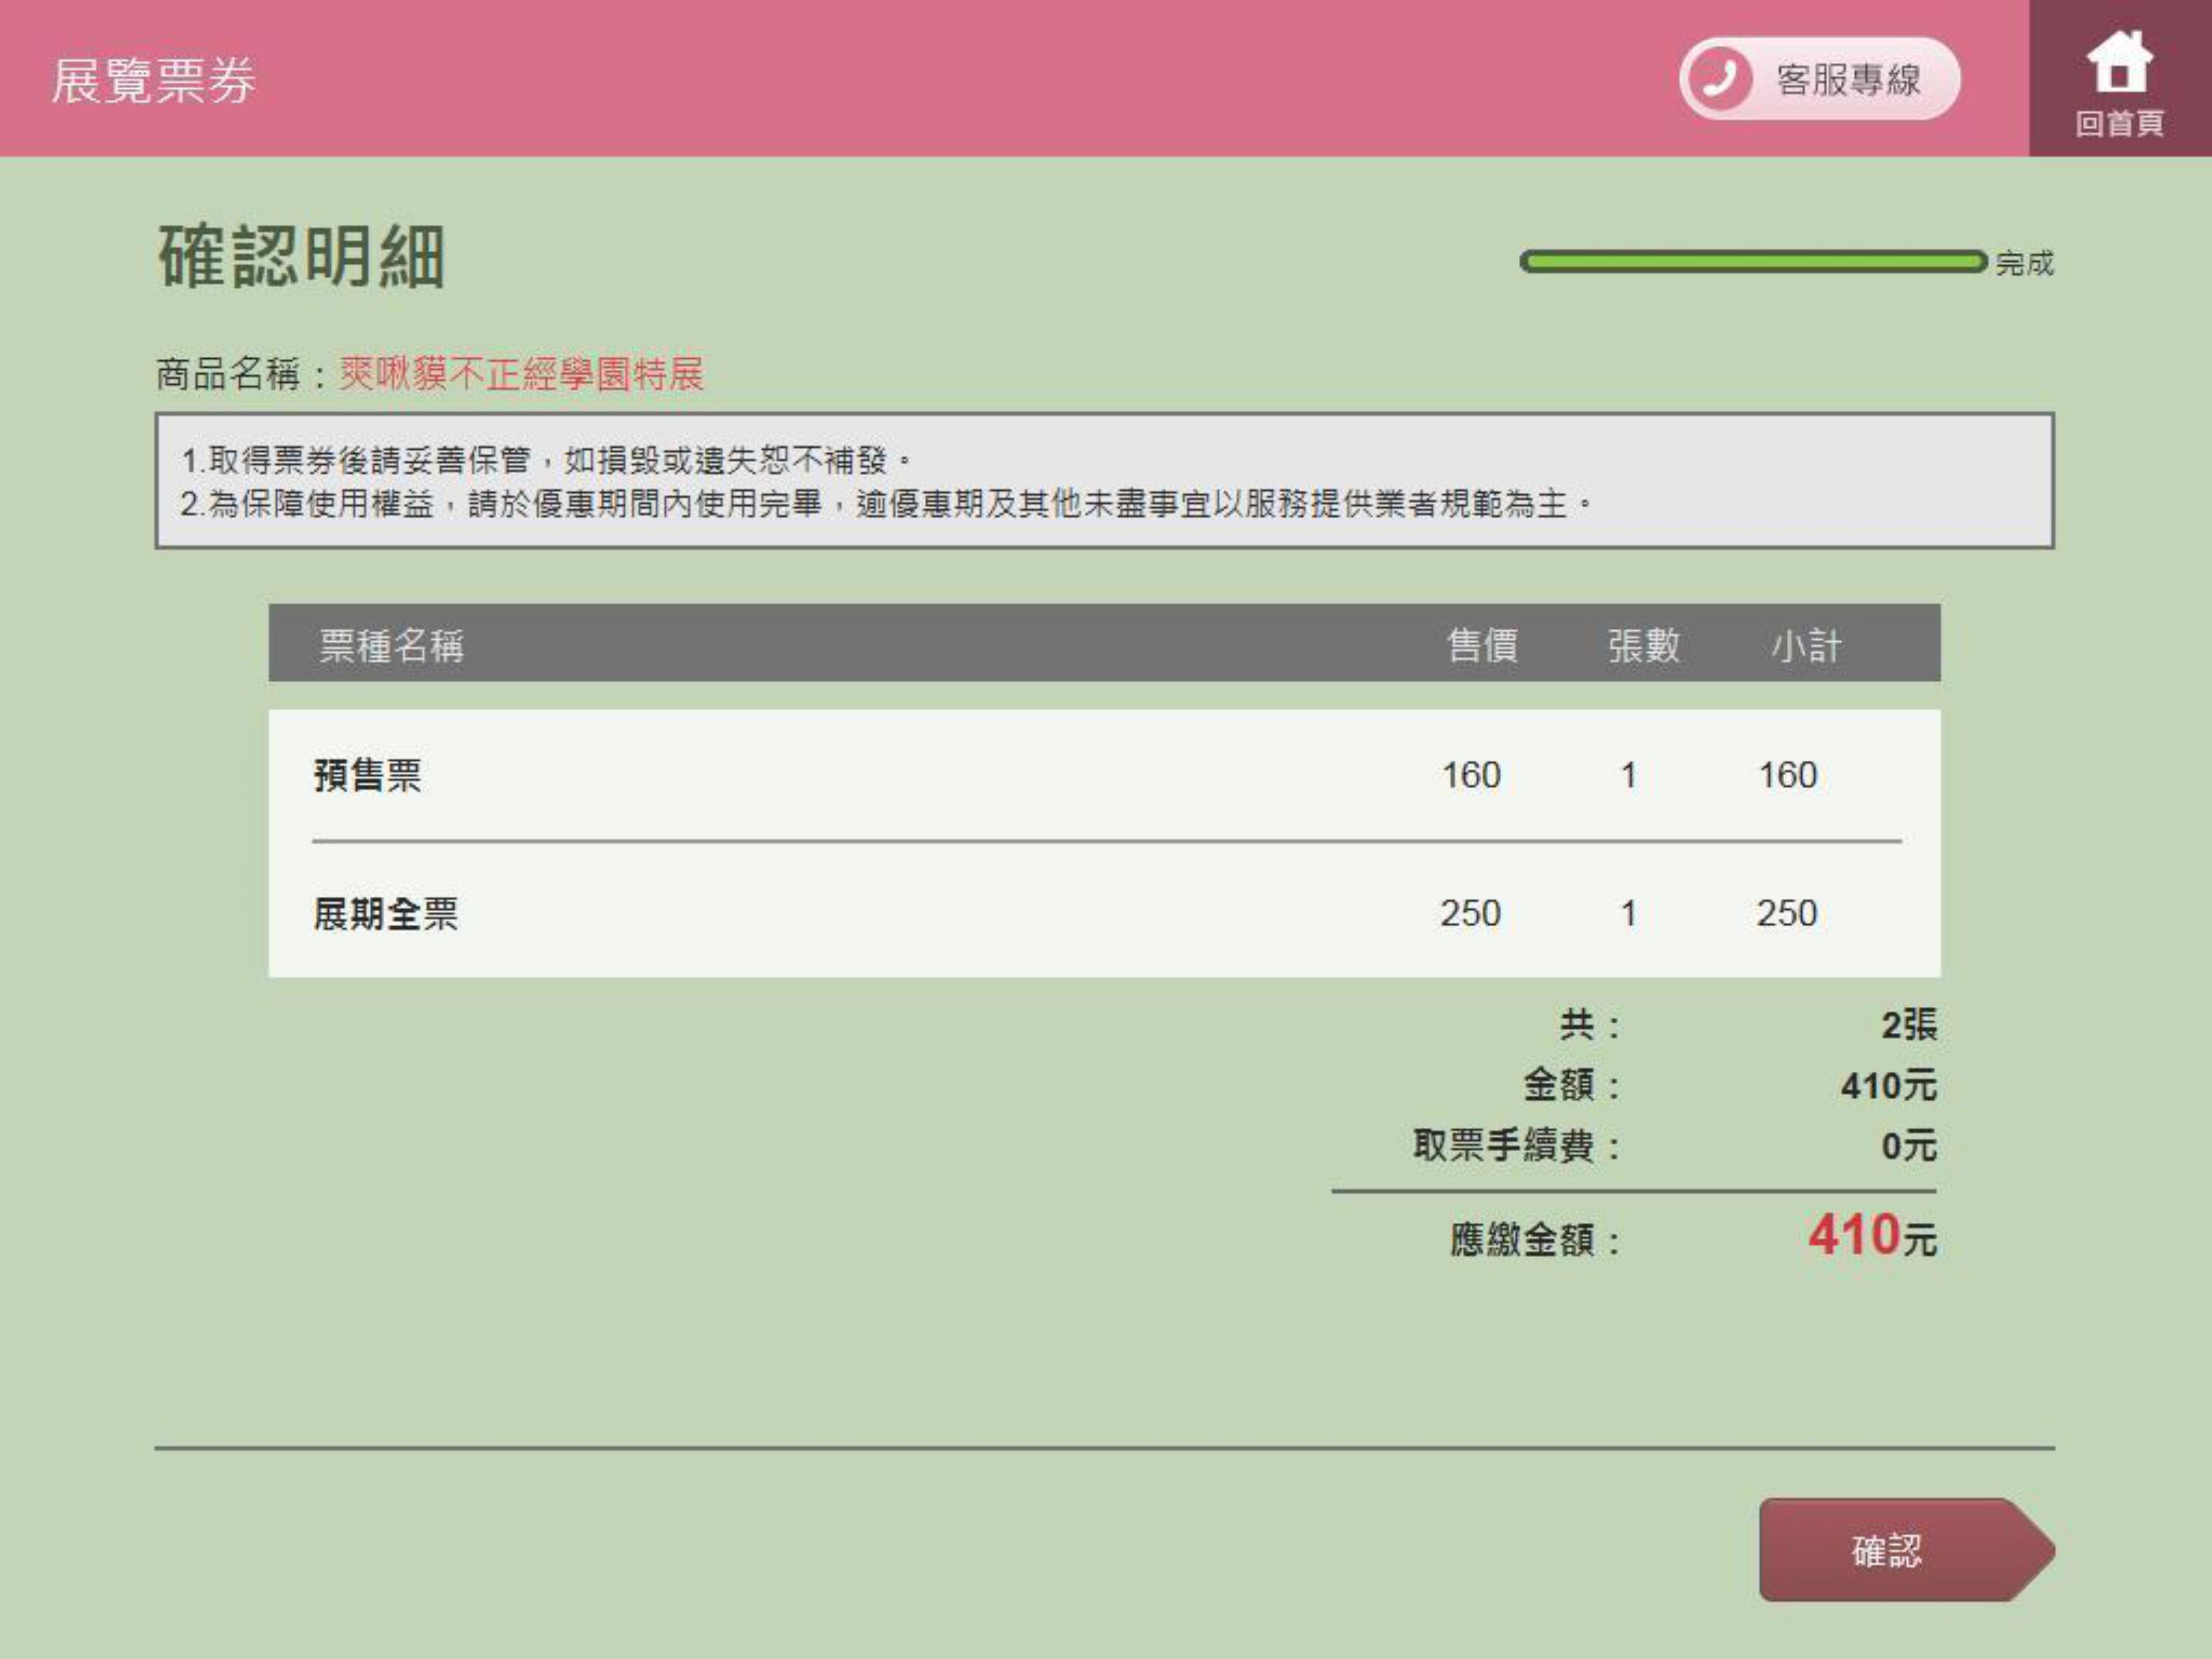Click the red 410 amount due
This screenshot has height=1659, width=2212.
pyautogui.click(x=1853, y=1235)
